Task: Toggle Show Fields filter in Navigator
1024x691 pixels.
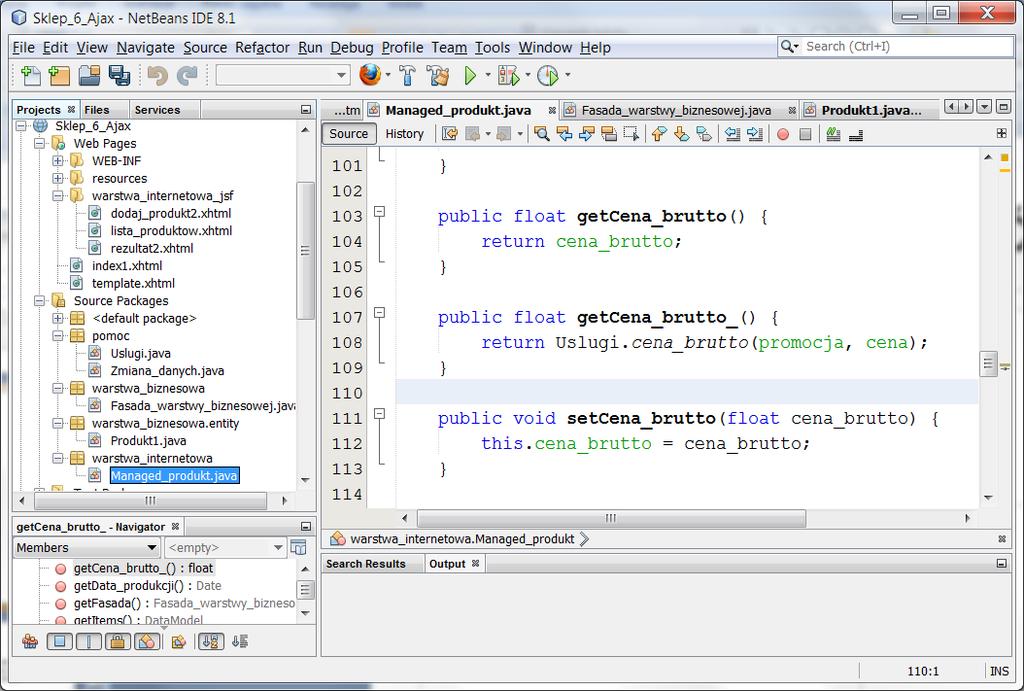Action: pyautogui.click(x=59, y=642)
